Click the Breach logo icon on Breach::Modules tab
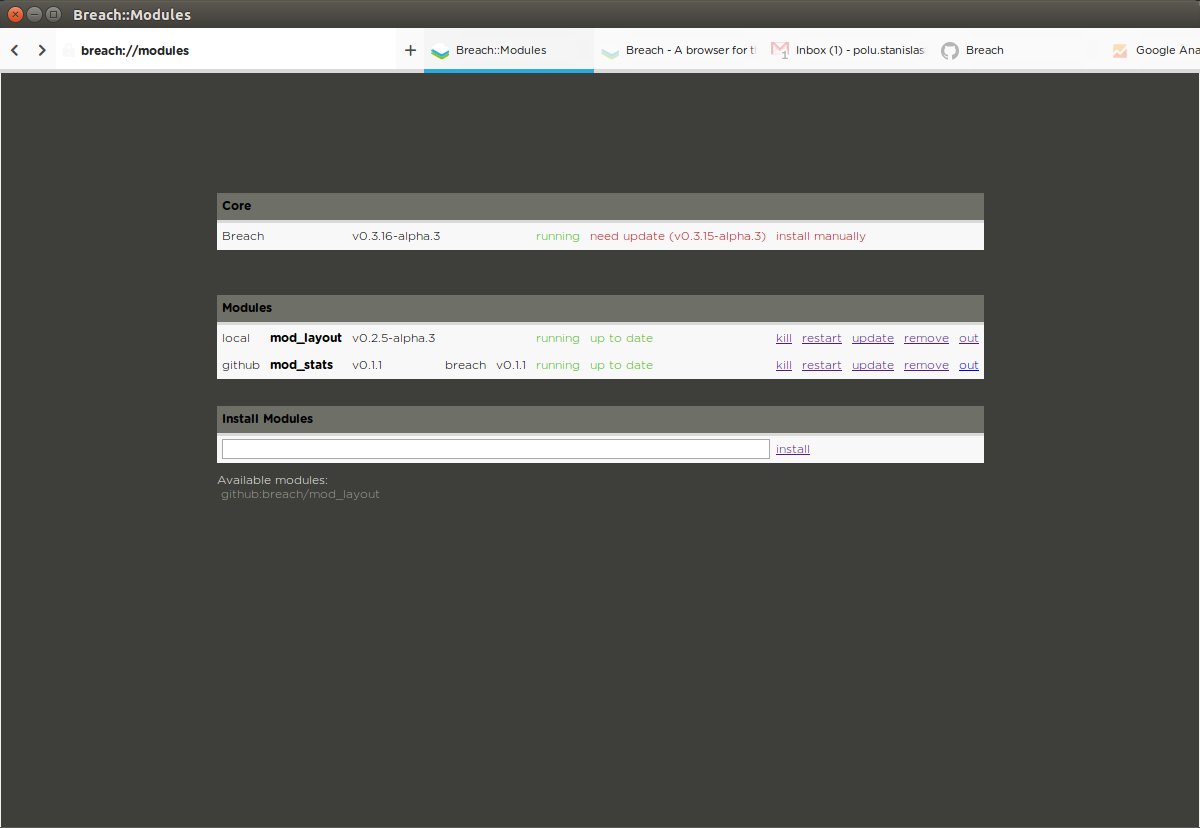This screenshot has height=828, width=1200. 440,51
